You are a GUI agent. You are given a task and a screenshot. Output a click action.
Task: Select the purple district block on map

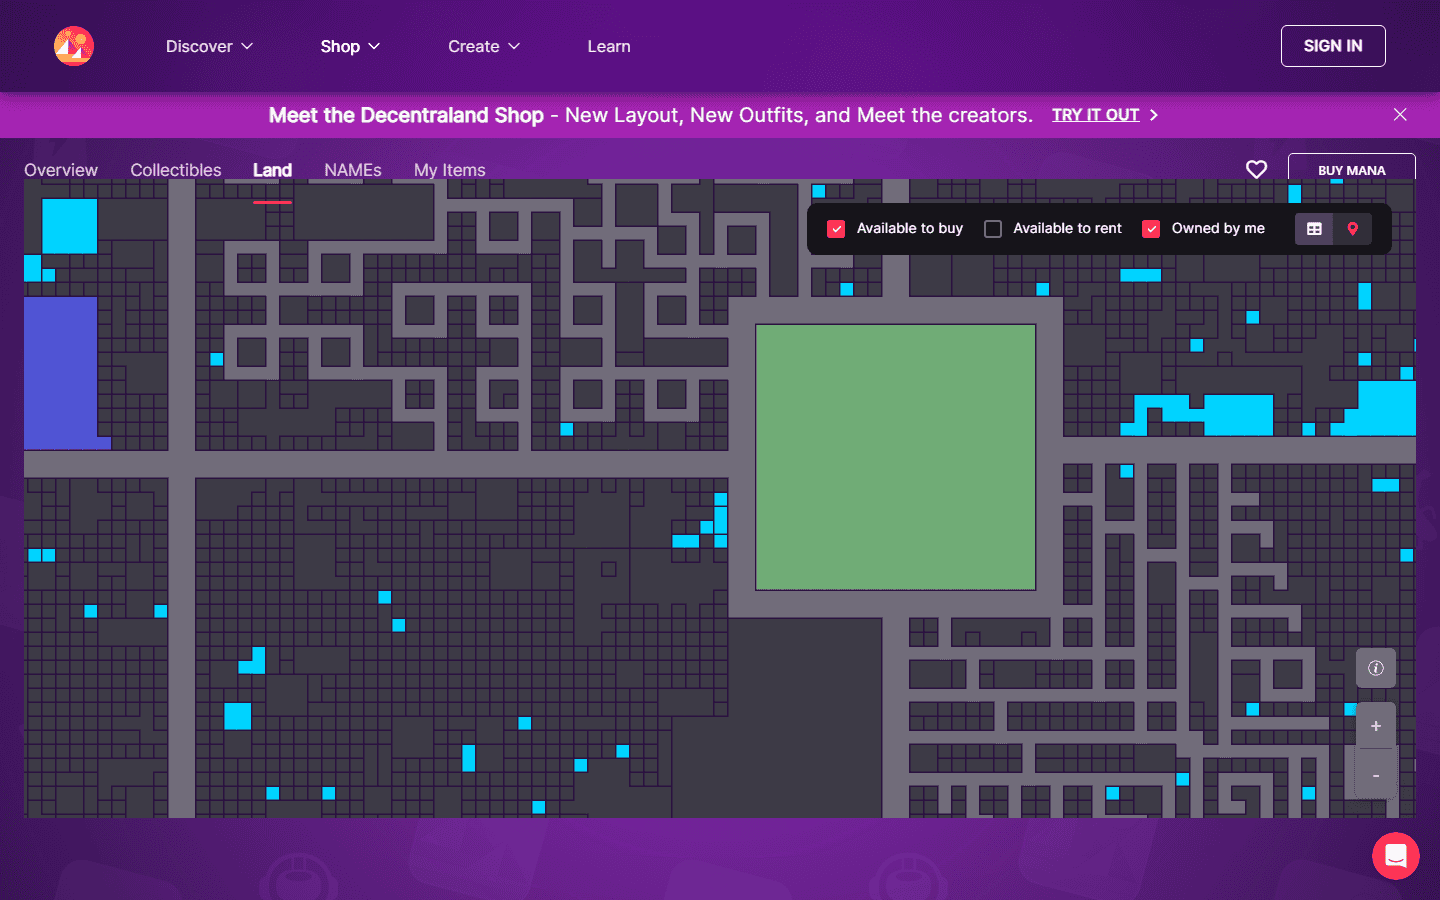(61, 372)
